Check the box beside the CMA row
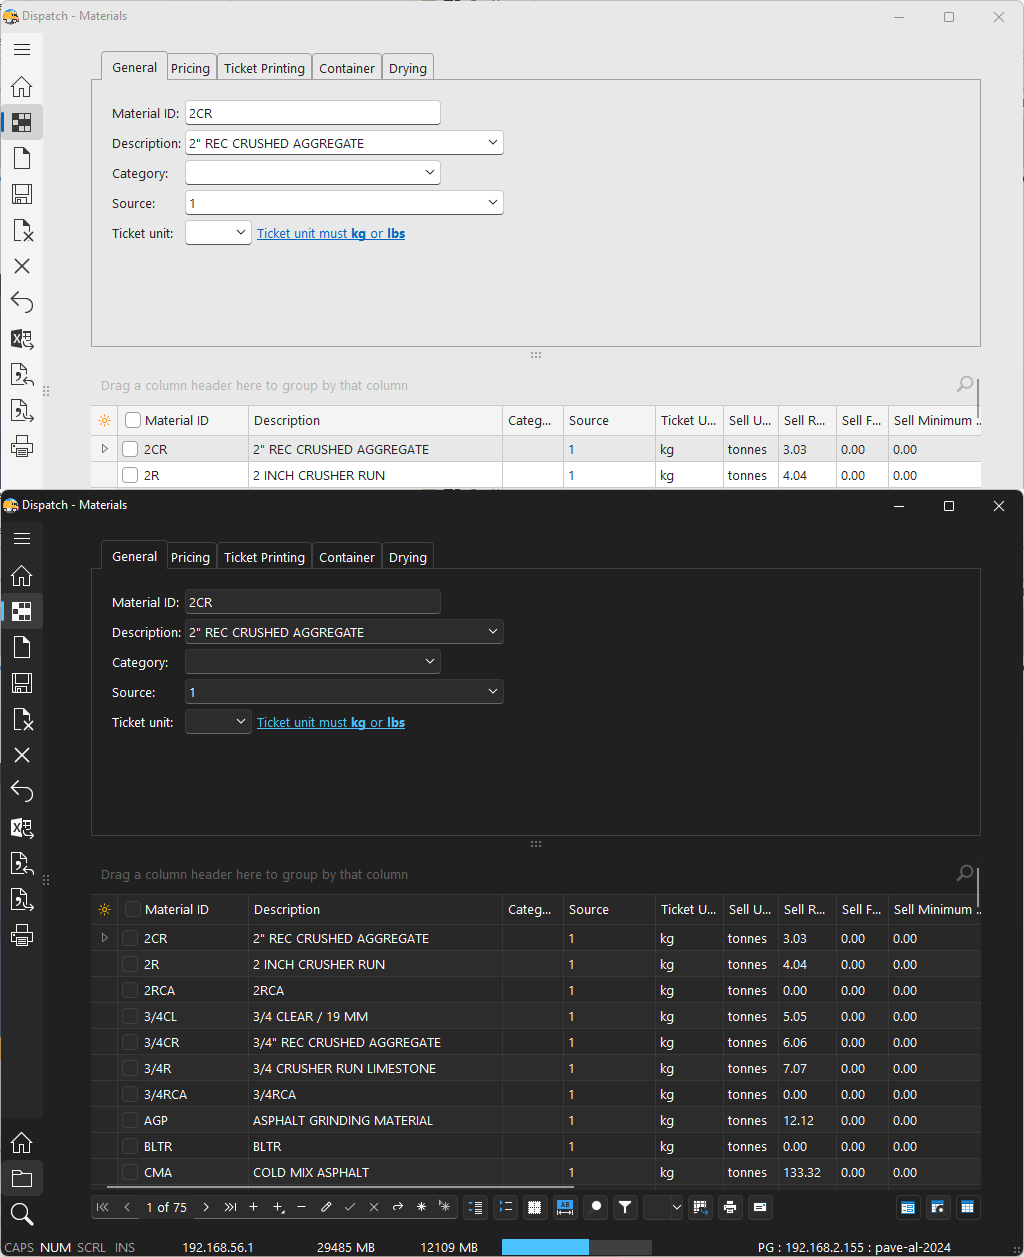1024x1257 pixels. pyautogui.click(x=130, y=1173)
